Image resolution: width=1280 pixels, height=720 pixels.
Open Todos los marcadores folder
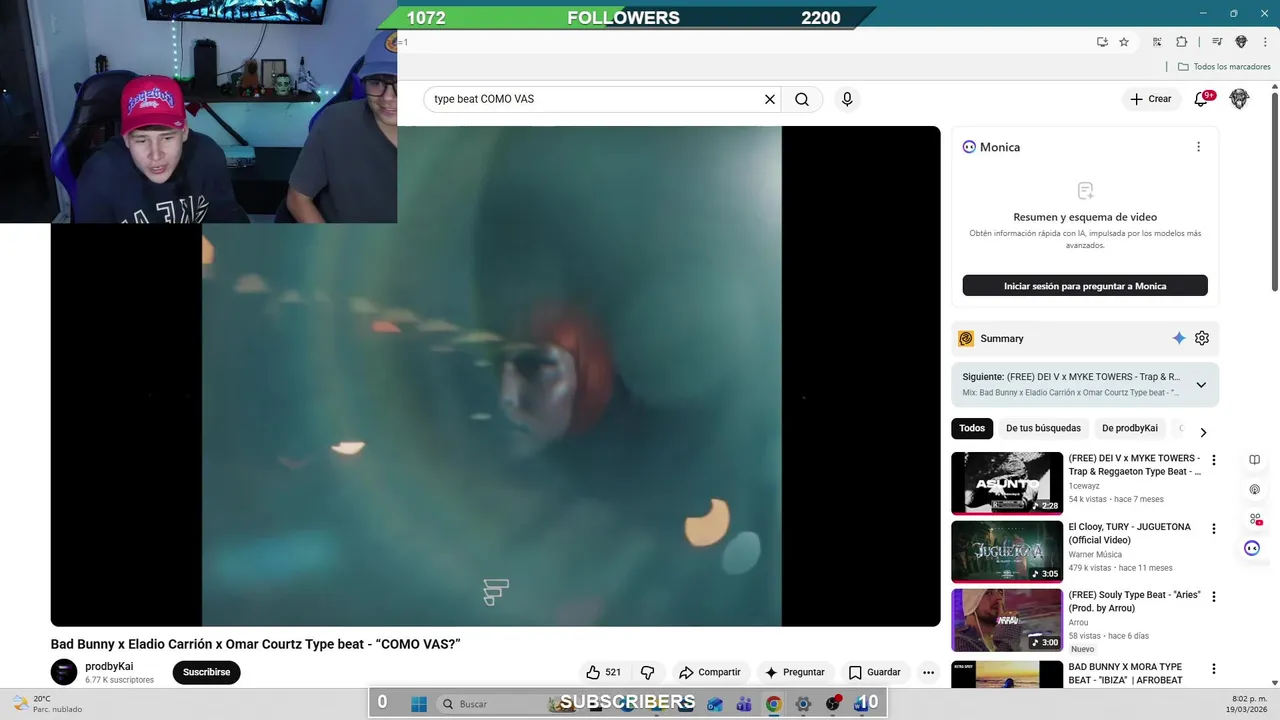tap(1224, 67)
